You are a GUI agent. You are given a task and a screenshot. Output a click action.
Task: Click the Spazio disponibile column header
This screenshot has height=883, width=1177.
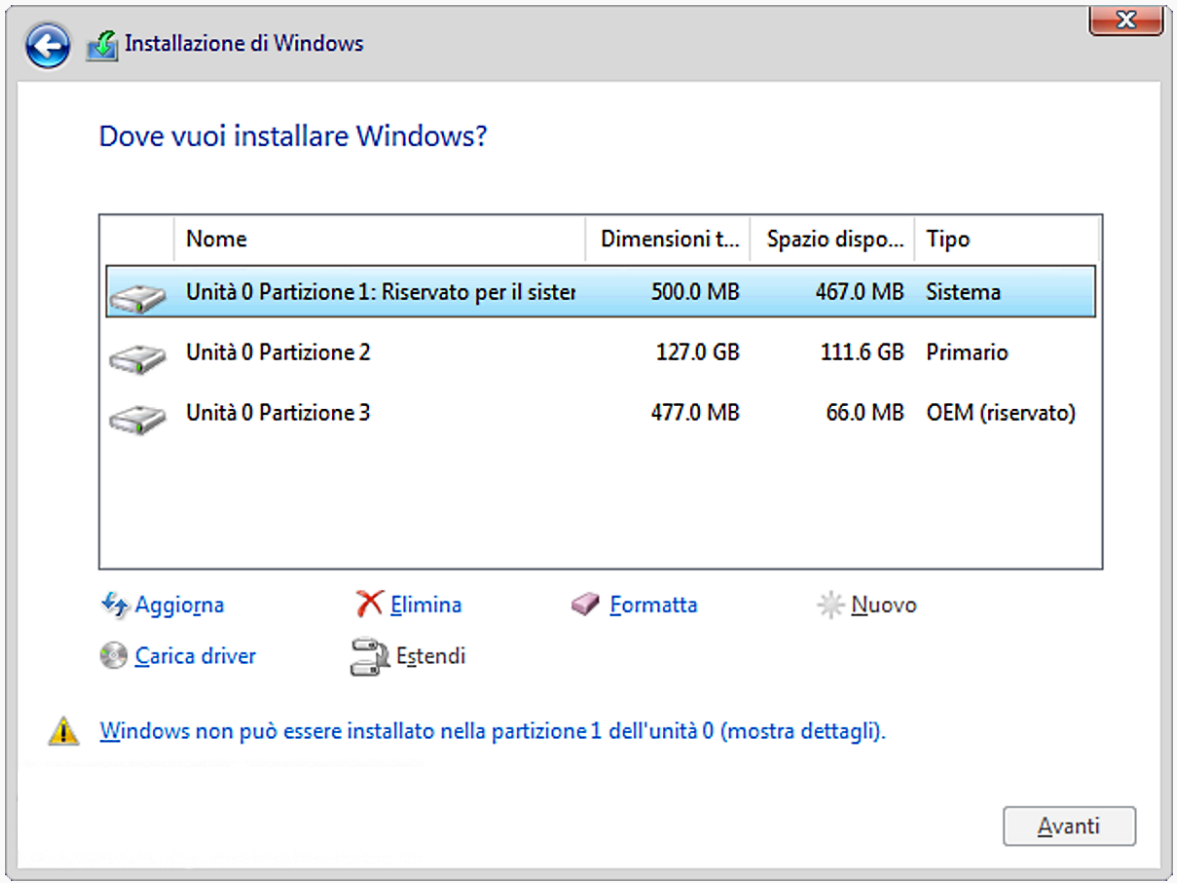(832, 240)
